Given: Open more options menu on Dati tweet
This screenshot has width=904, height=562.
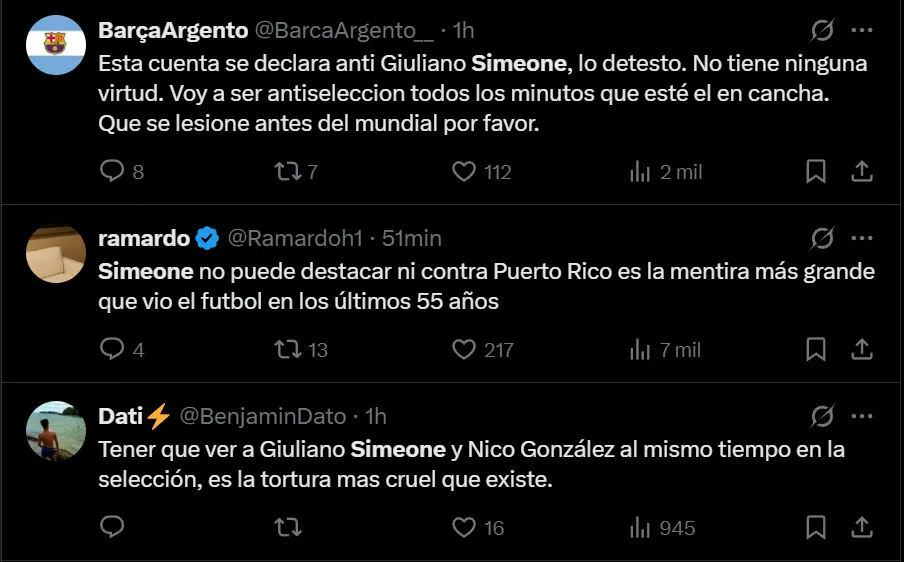Looking at the screenshot, I should click(x=861, y=416).
